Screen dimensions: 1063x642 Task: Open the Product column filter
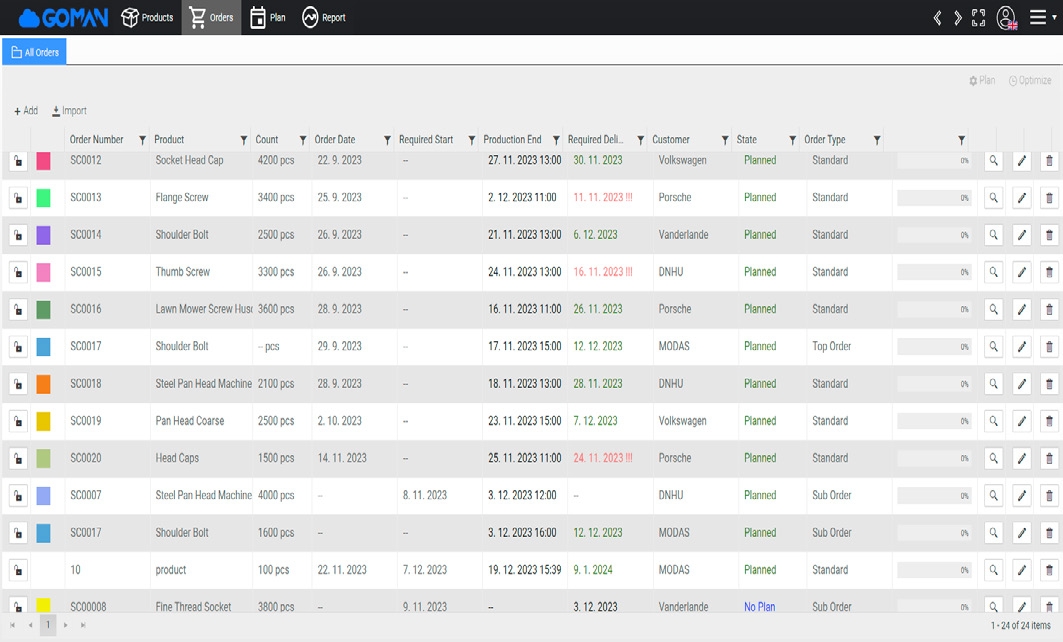[243, 140]
